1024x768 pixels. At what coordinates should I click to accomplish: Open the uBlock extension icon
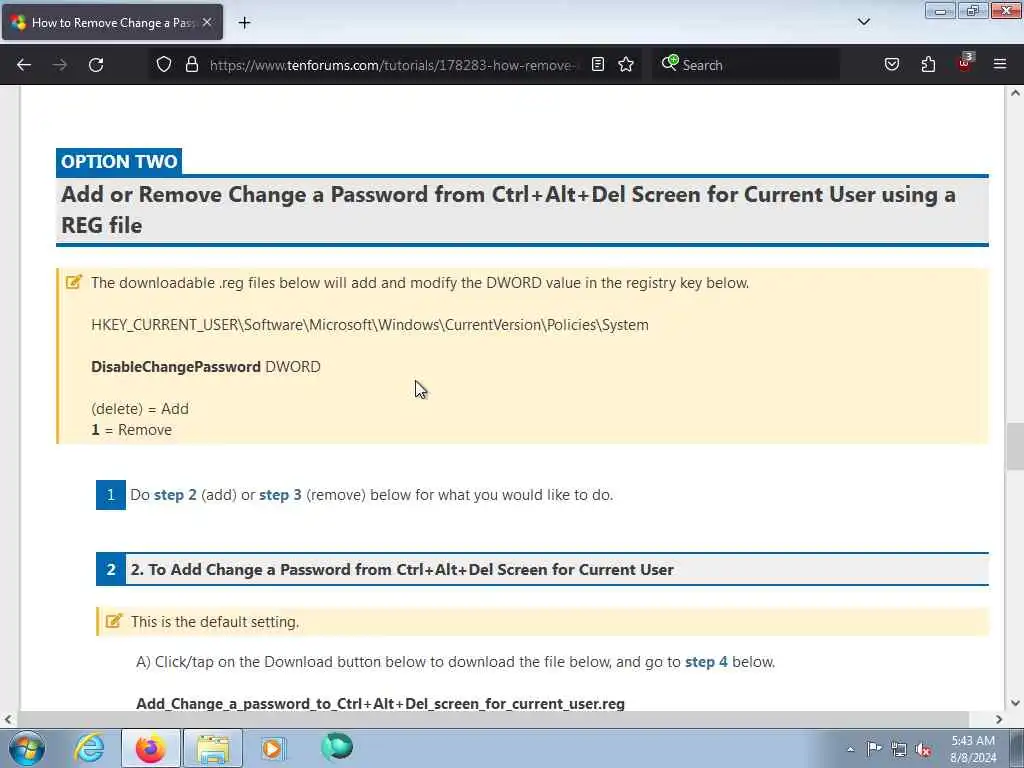tap(965, 63)
